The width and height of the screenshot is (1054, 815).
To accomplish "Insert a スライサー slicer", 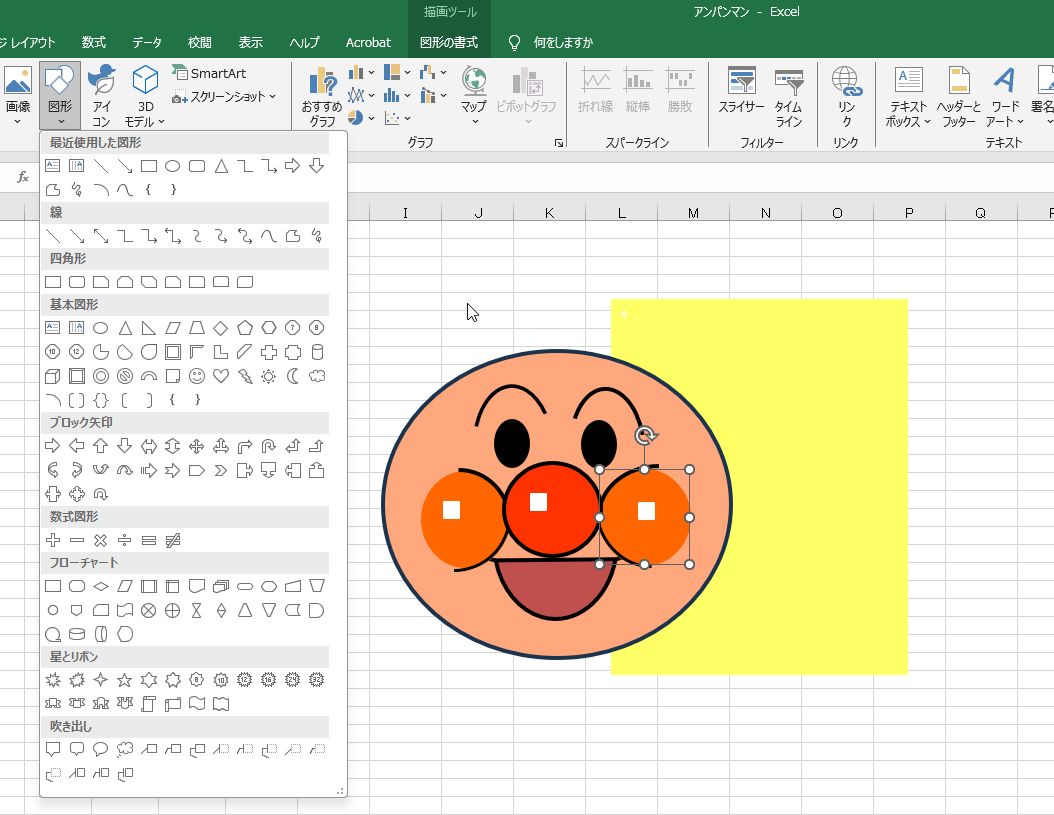I will pos(741,90).
